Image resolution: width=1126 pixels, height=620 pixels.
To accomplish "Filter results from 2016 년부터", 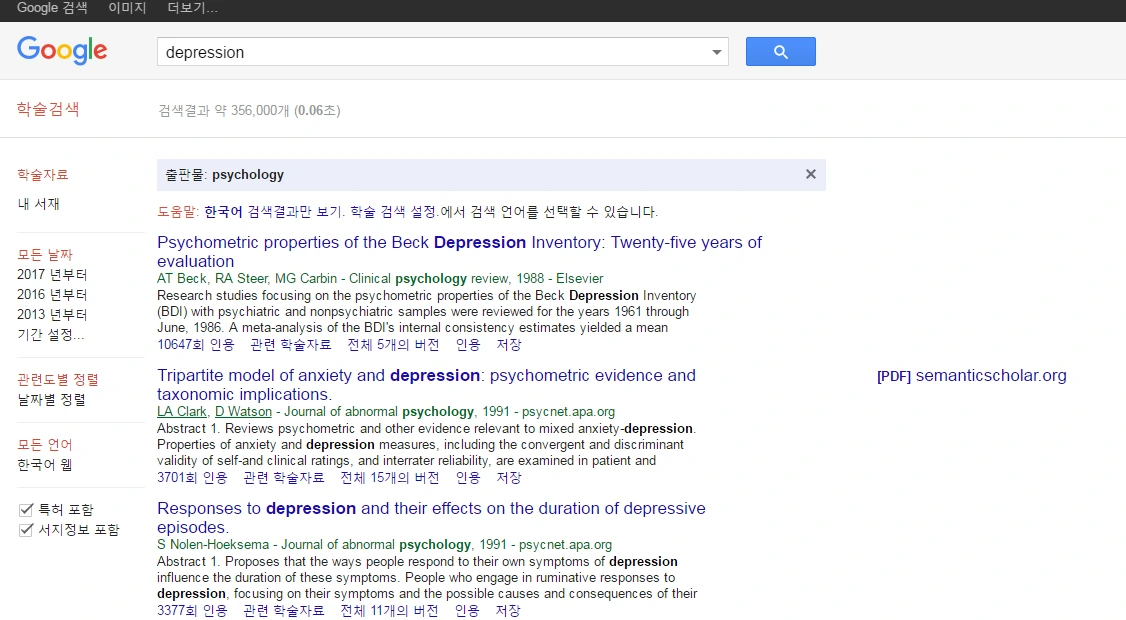I will click(x=52, y=295).
